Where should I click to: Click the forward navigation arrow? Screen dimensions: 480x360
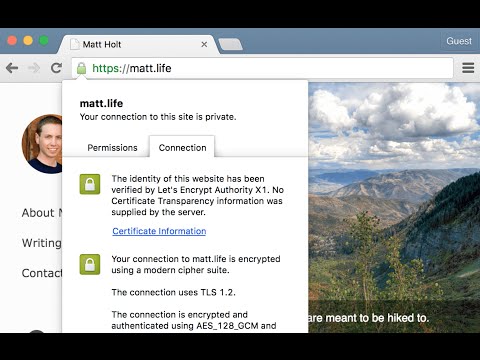[x=34, y=68]
